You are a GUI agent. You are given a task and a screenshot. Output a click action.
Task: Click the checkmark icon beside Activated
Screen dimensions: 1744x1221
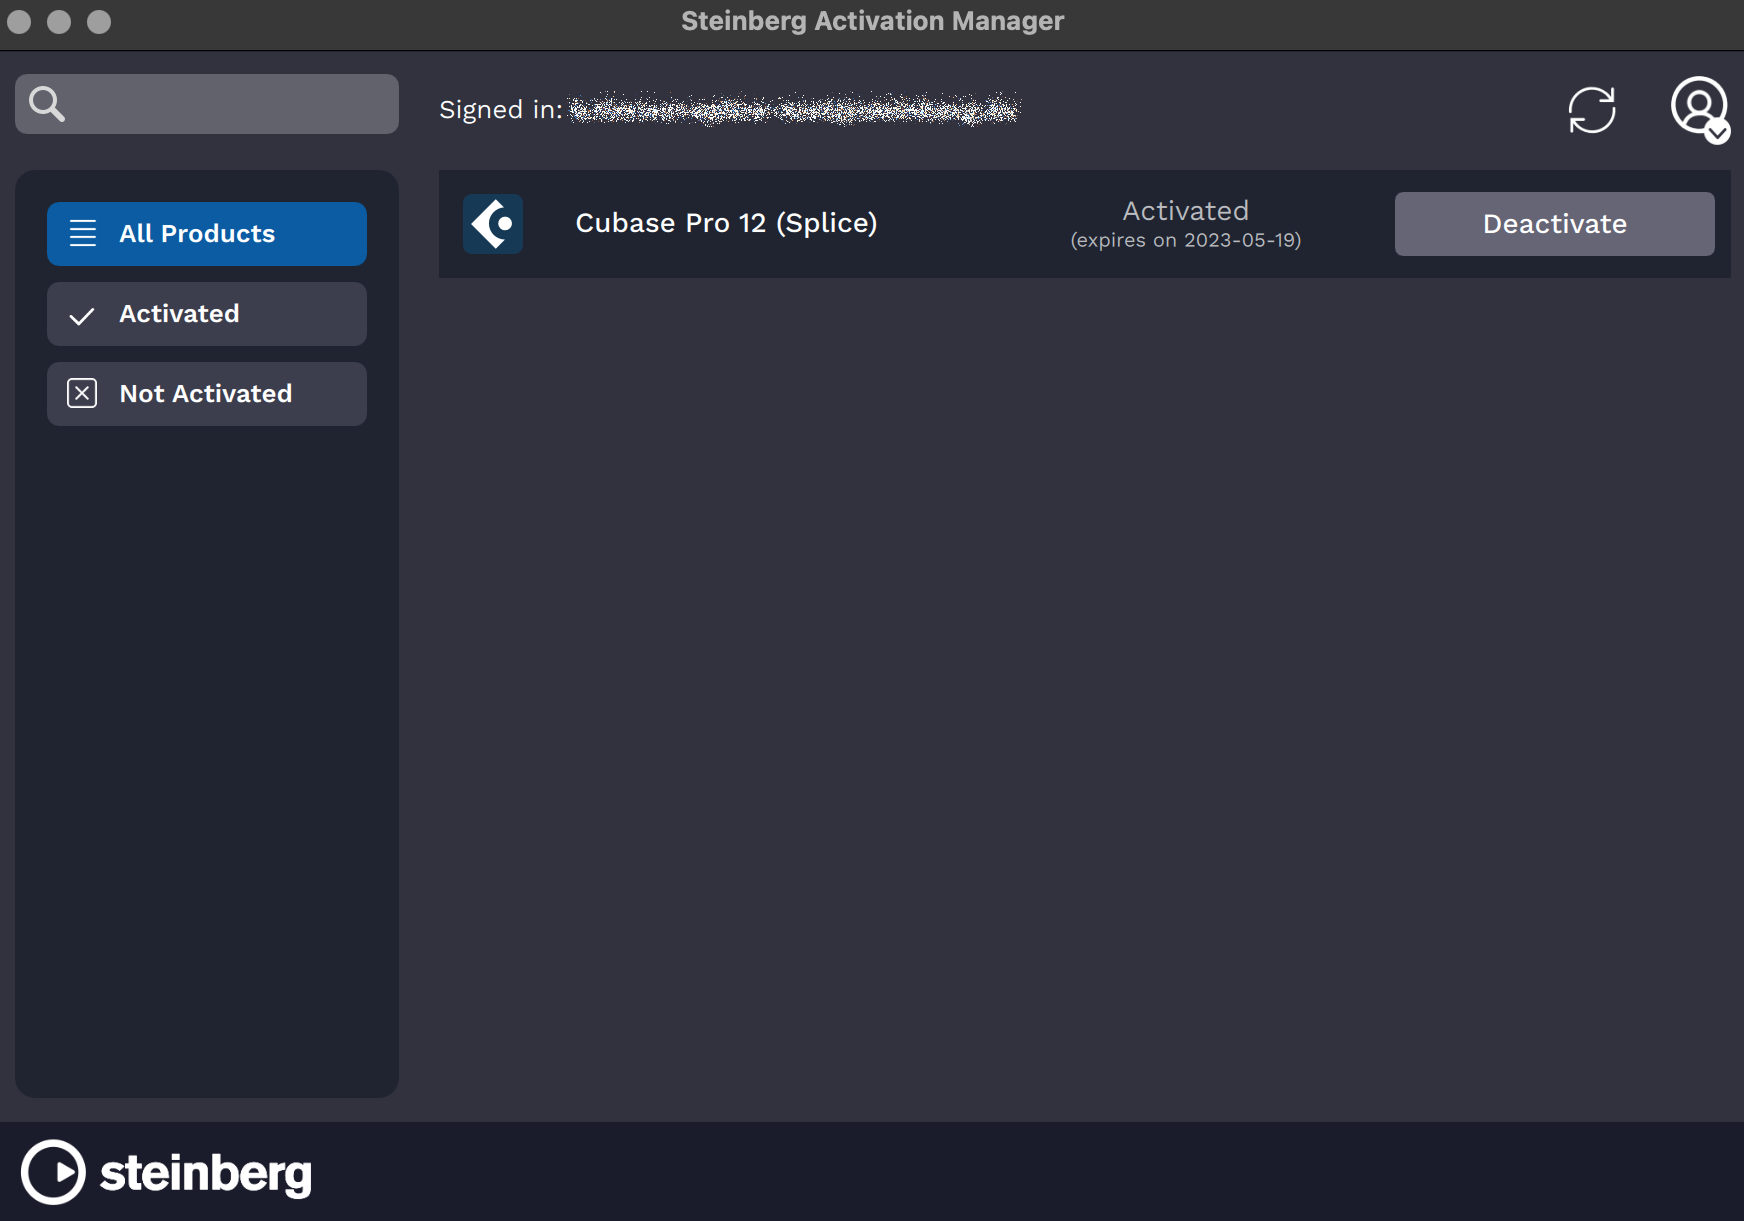click(82, 314)
